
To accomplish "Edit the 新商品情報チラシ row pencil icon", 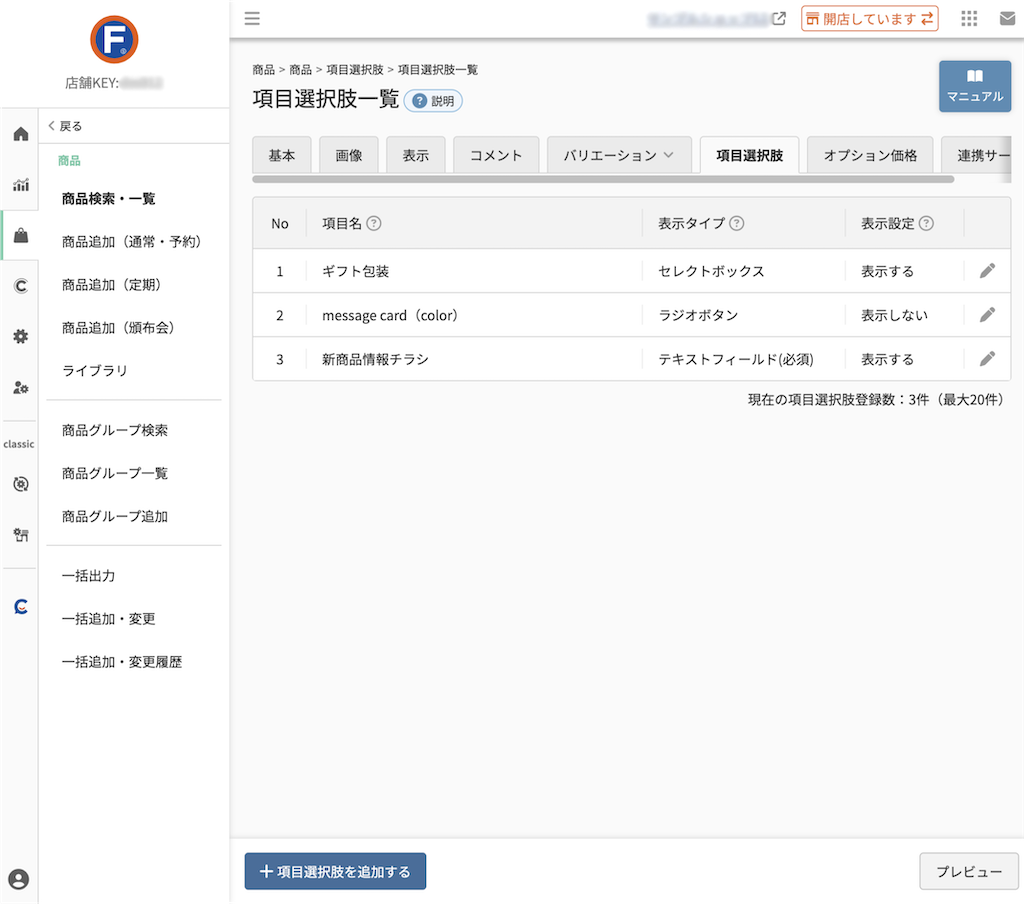I will pos(987,359).
